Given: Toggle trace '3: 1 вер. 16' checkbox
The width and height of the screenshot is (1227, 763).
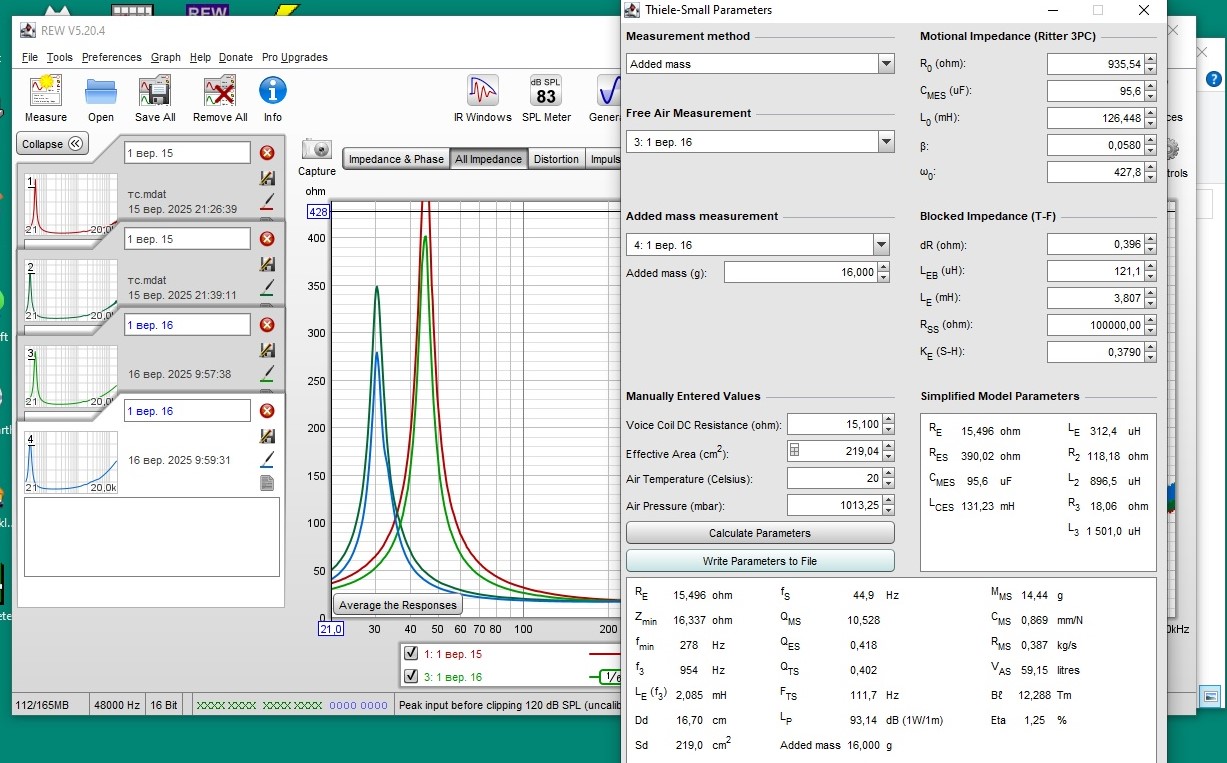Looking at the screenshot, I should coord(411,677).
